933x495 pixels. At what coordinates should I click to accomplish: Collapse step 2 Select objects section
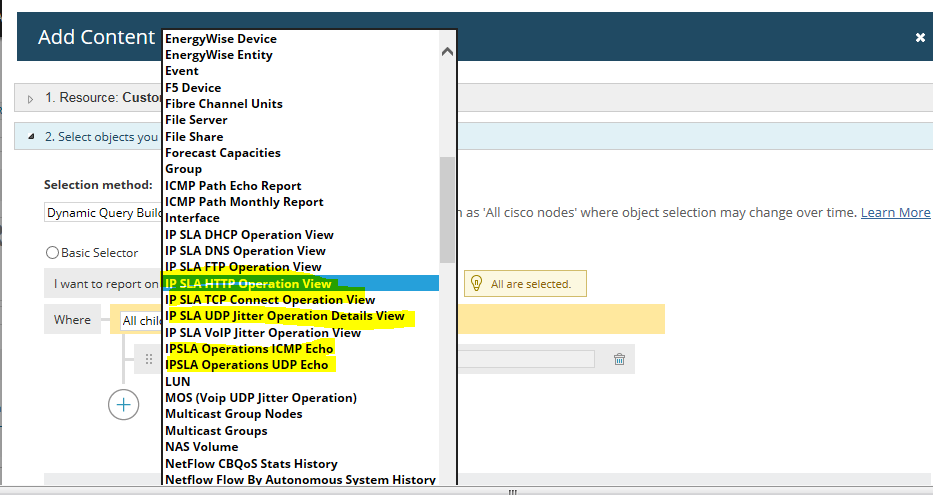(x=31, y=137)
